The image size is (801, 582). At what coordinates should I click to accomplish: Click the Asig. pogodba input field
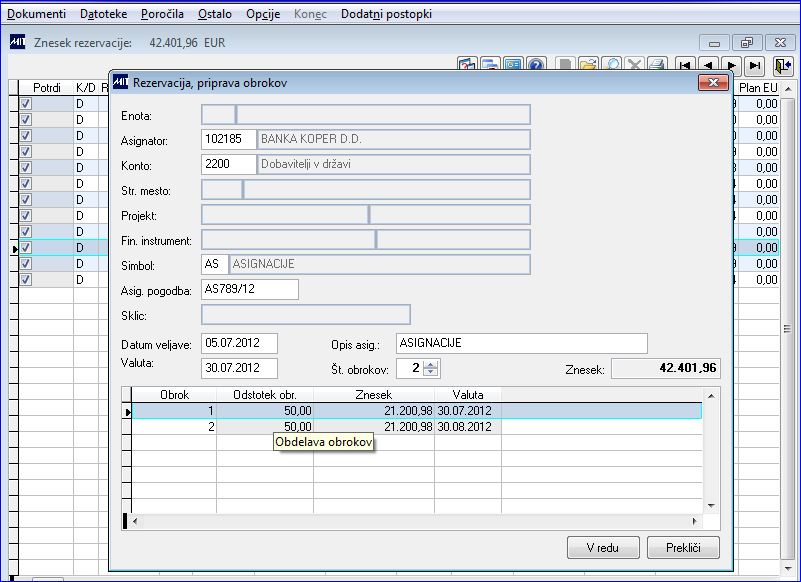point(250,289)
